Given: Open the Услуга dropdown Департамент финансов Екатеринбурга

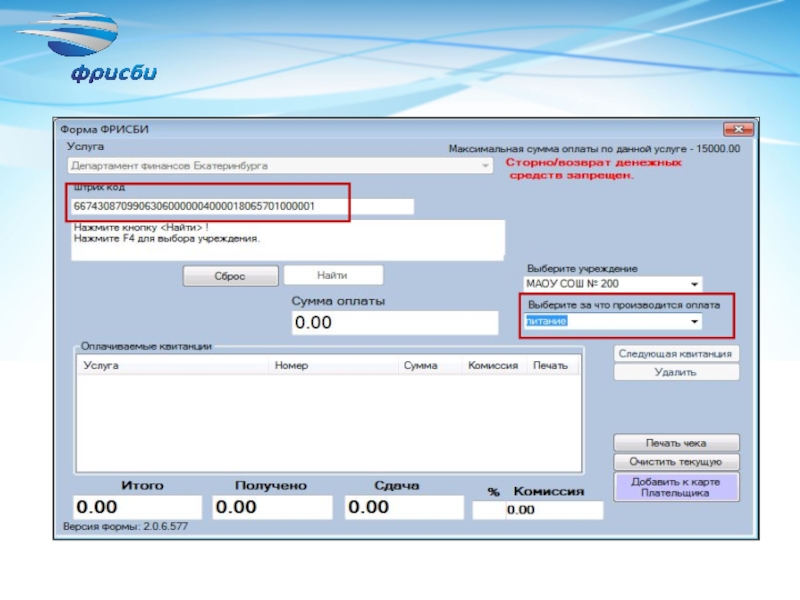Looking at the screenshot, I should click(x=280, y=166).
